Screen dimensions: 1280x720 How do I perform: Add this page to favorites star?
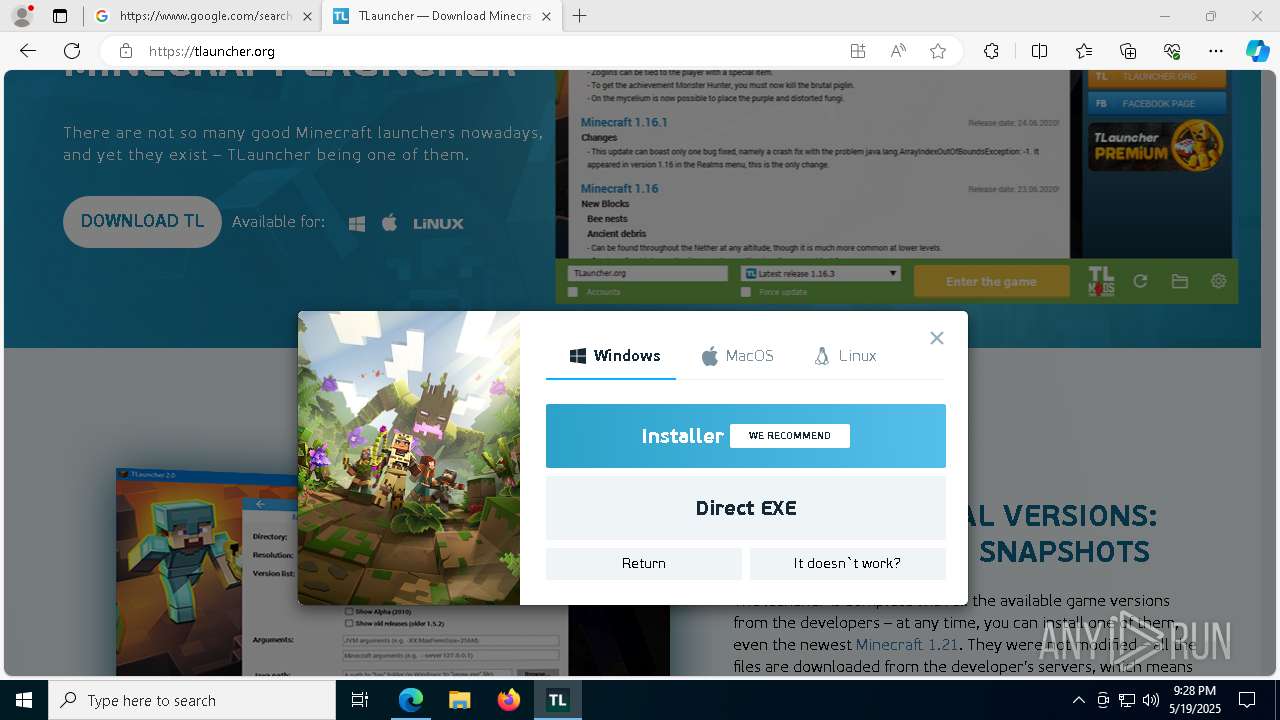[938, 51]
